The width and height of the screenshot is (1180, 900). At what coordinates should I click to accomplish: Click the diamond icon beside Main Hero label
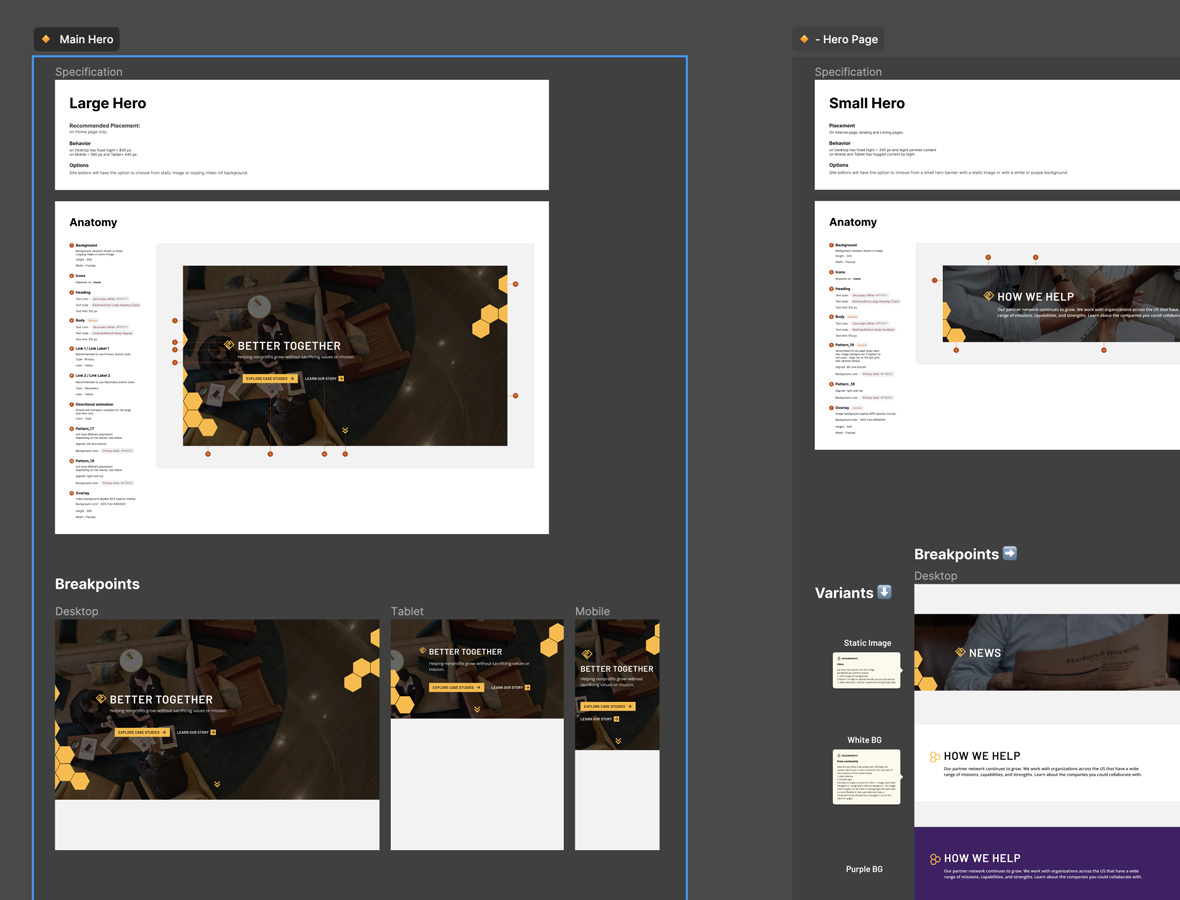pos(46,39)
